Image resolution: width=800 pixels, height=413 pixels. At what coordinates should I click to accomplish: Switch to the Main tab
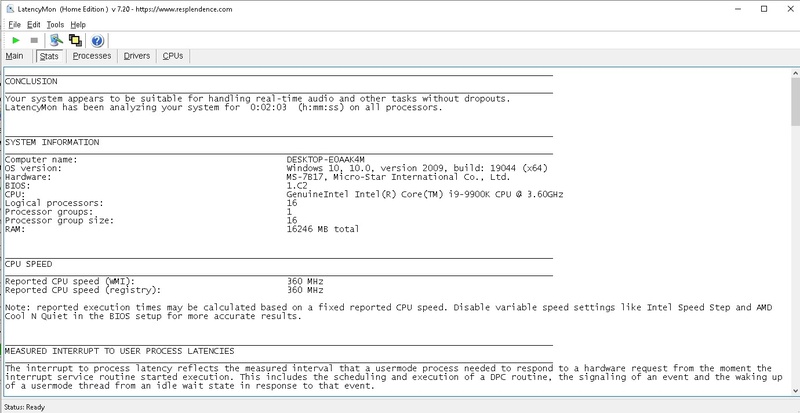pos(14,56)
